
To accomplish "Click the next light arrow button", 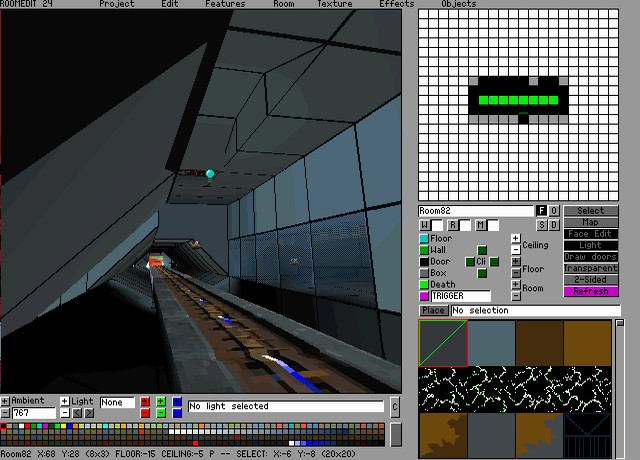I will (x=90, y=412).
